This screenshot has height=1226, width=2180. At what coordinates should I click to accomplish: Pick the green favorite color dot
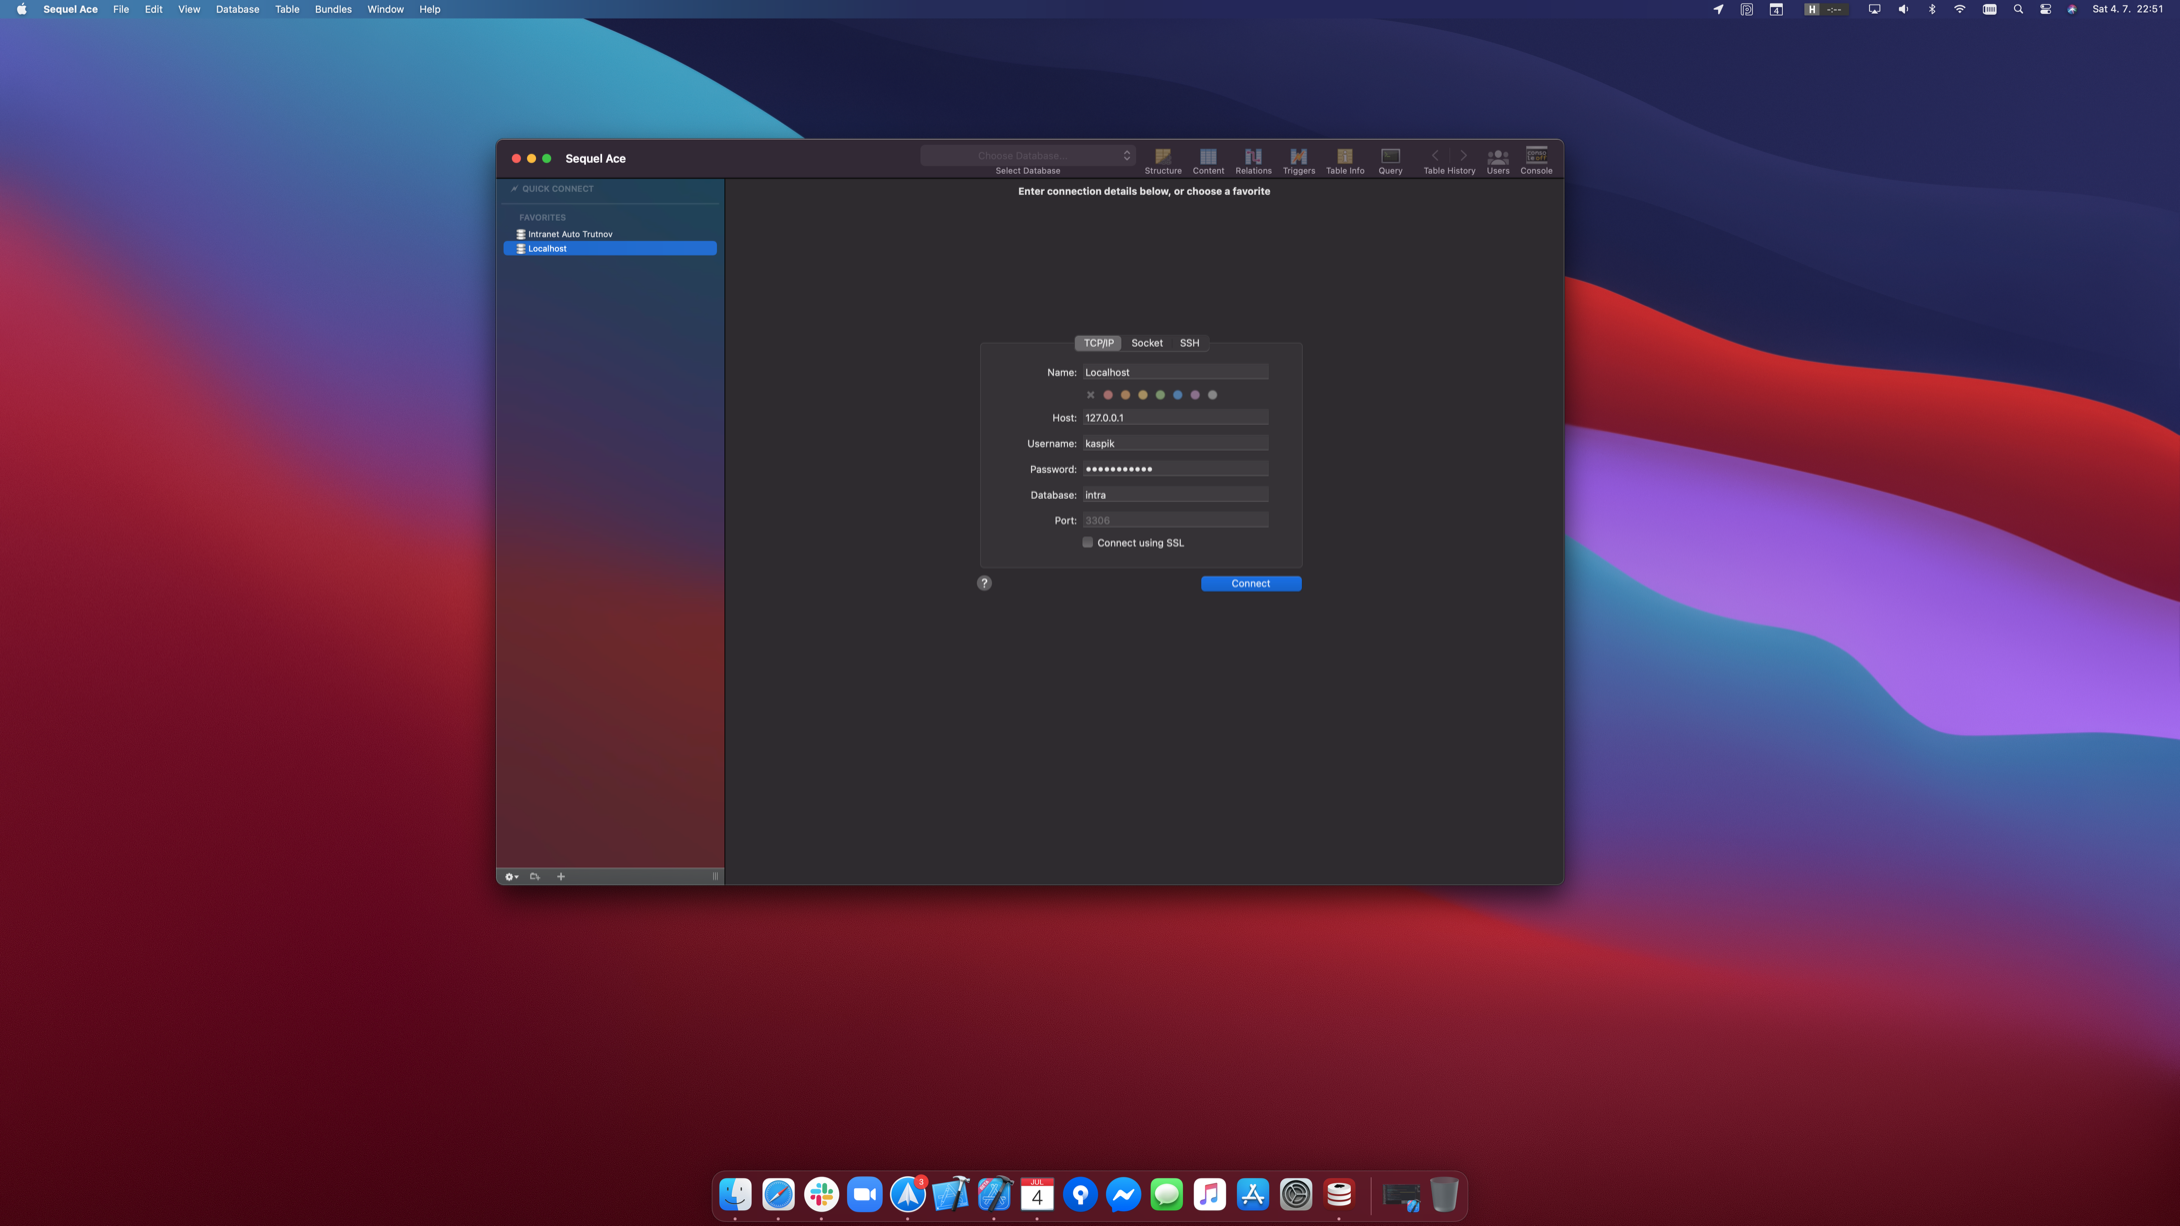point(1160,395)
